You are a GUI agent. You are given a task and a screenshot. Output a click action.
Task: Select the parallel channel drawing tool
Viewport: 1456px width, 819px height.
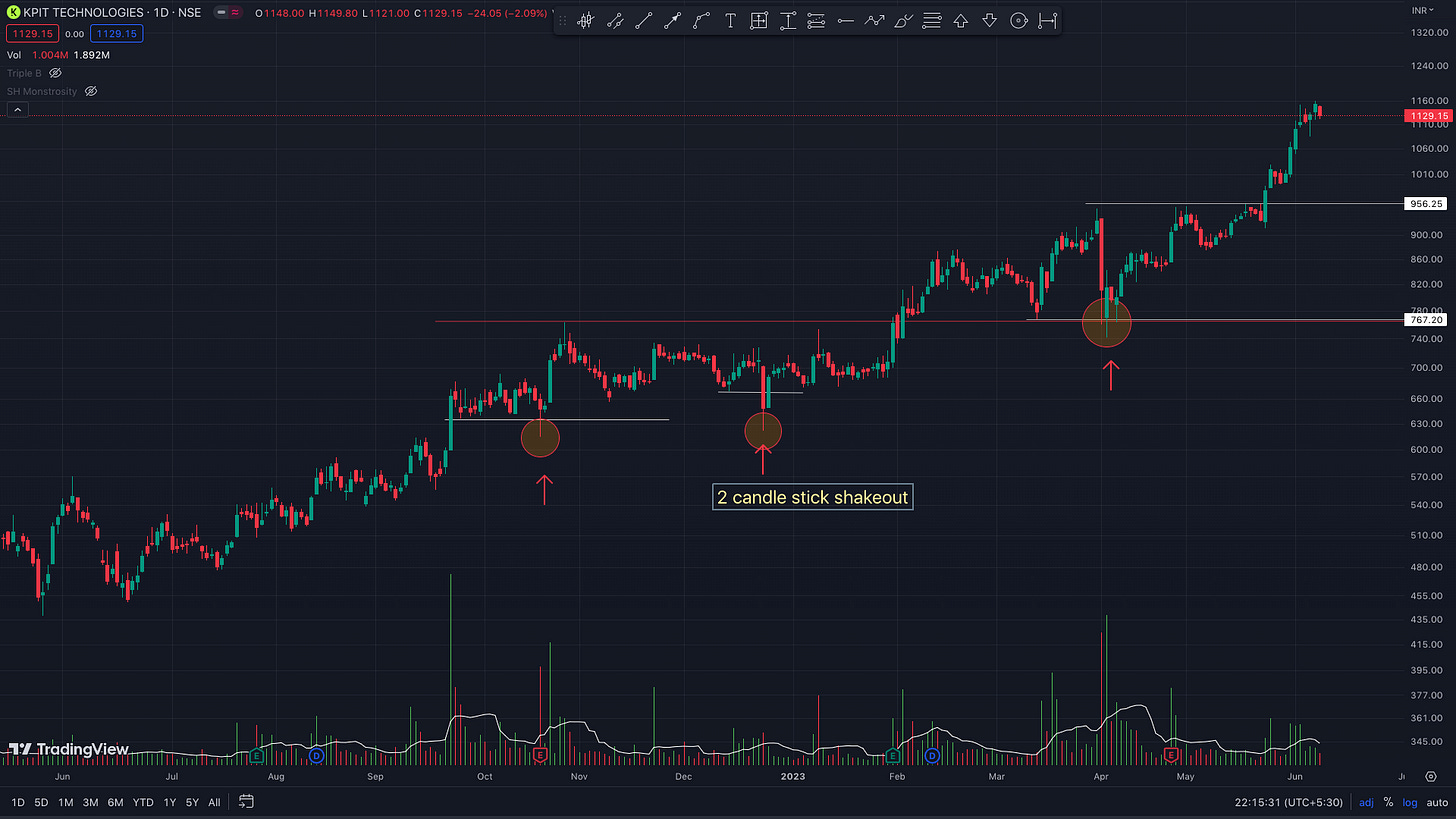click(615, 20)
